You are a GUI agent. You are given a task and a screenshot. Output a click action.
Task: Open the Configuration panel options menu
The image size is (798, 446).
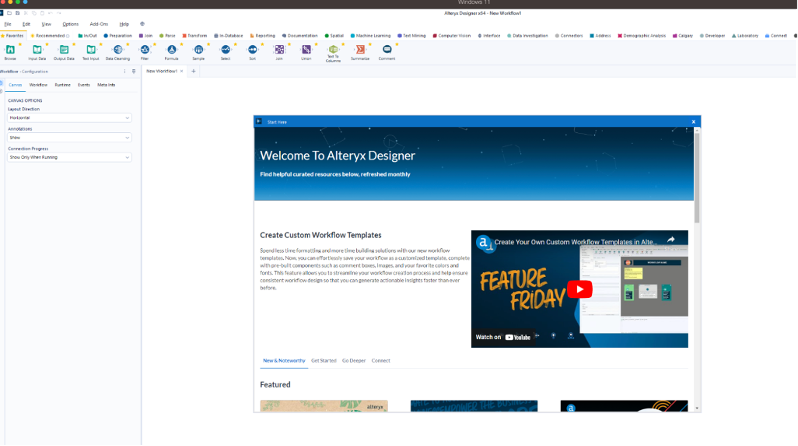pos(125,71)
